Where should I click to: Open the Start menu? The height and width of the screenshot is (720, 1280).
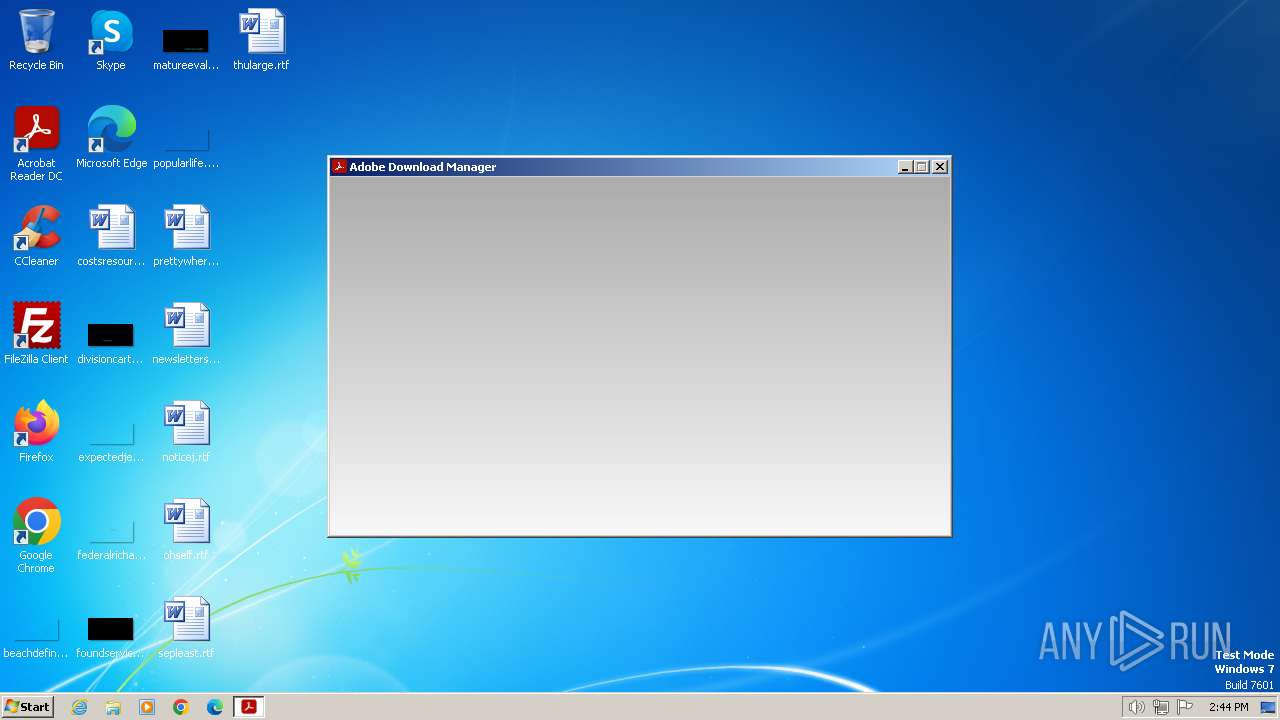click(27, 707)
